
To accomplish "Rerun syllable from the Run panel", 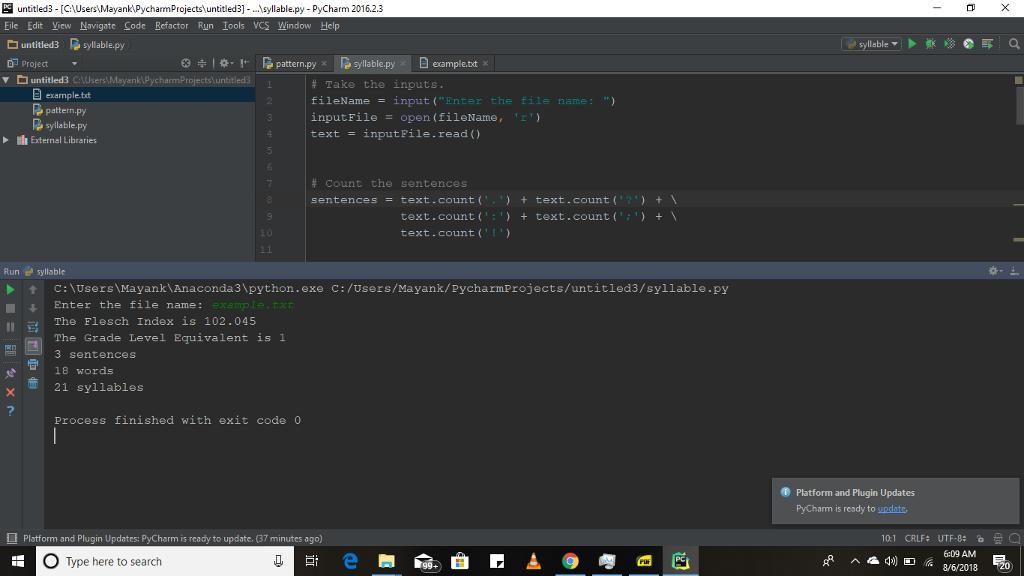I will click(x=11, y=289).
